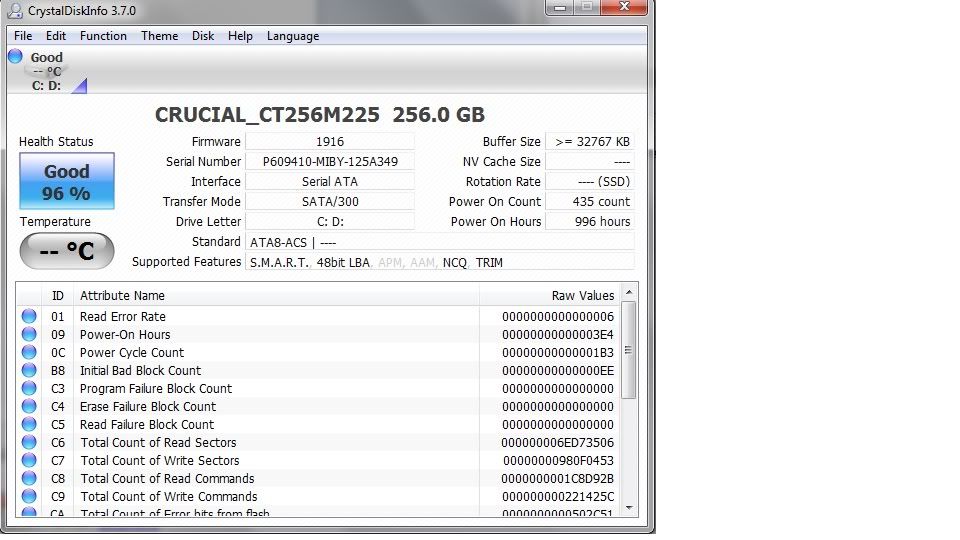Click the CRUCIAL_CT256M225 256.0 GB drive title
The width and height of the screenshot is (960, 540).
pos(320,114)
